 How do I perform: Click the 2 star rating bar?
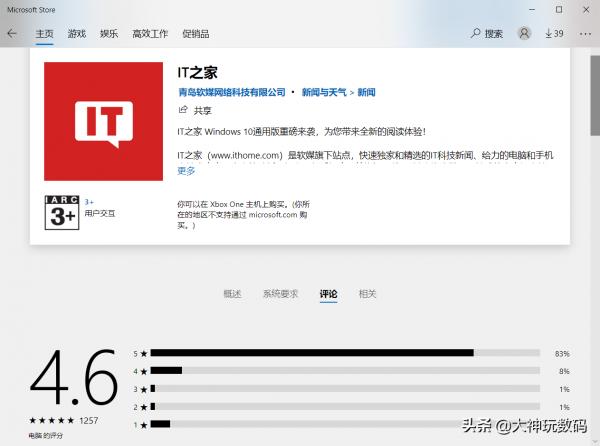point(345,406)
